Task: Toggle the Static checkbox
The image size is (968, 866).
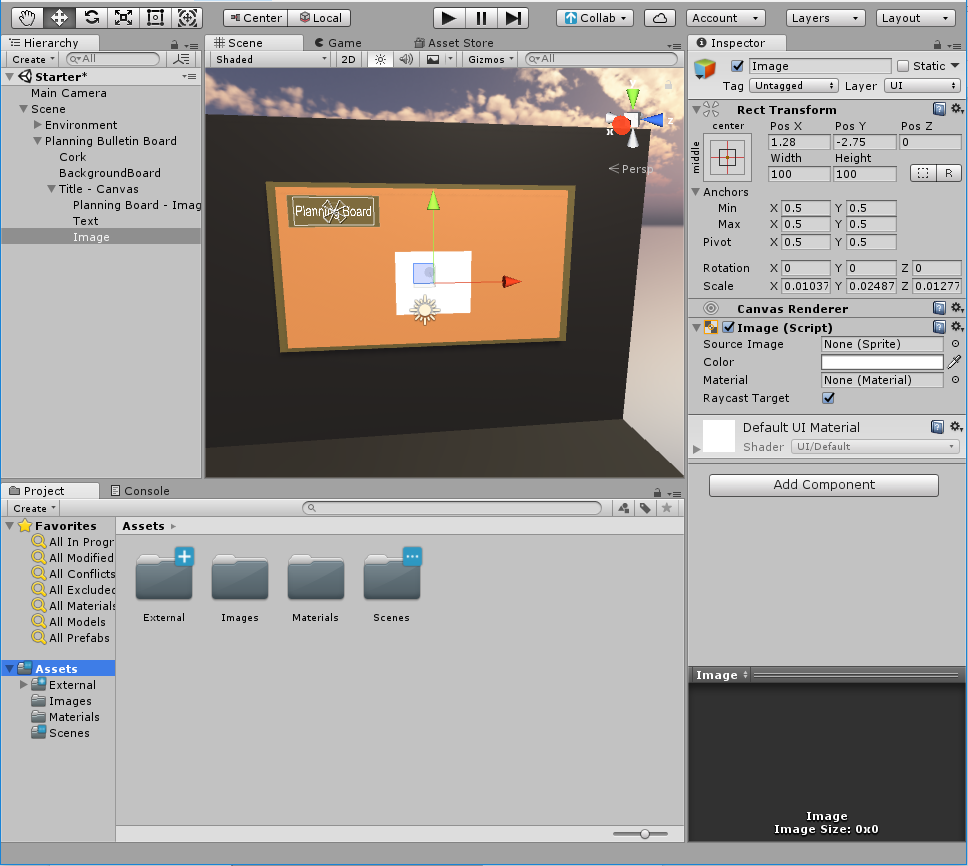Action: 903,66
